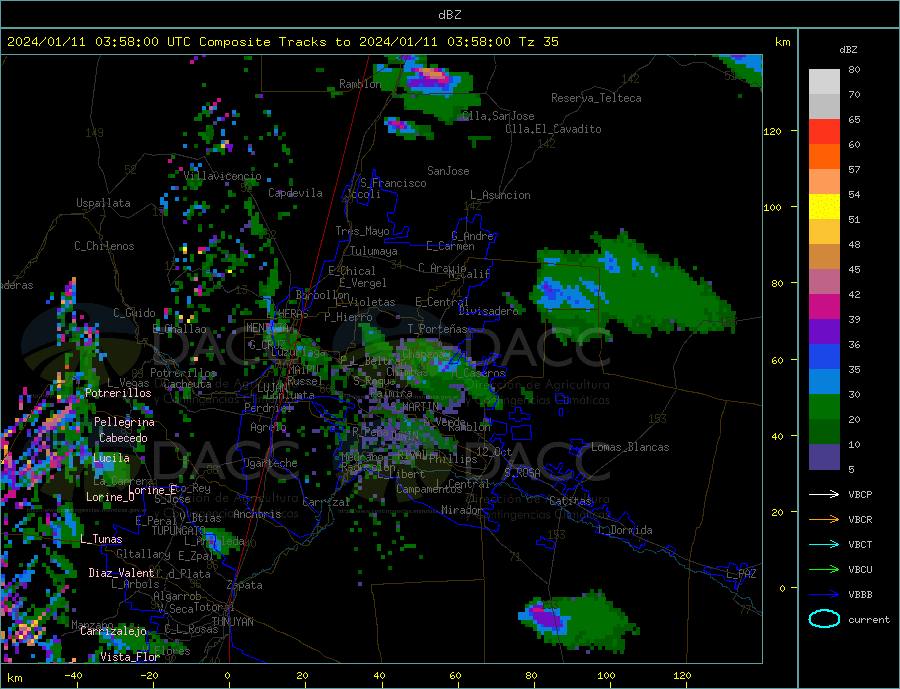Click the 'L_Tunas' place label
The height and width of the screenshot is (689, 900).
click(101, 539)
